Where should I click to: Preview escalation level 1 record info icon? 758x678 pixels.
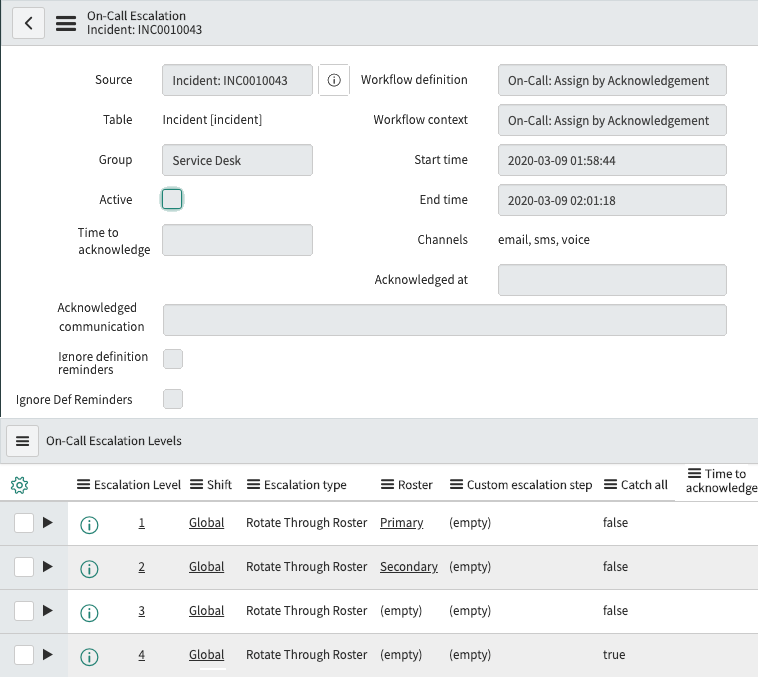tap(89, 524)
